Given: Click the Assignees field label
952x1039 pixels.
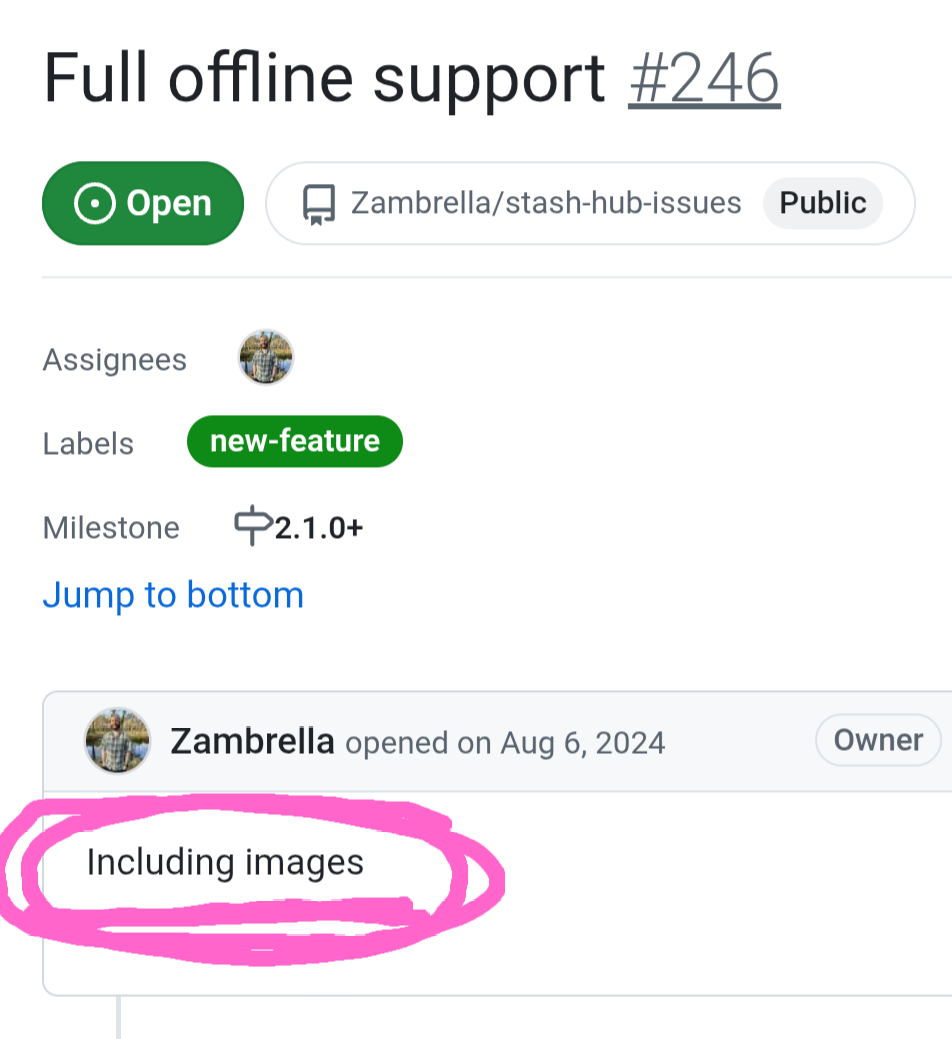Looking at the screenshot, I should tap(114, 360).
